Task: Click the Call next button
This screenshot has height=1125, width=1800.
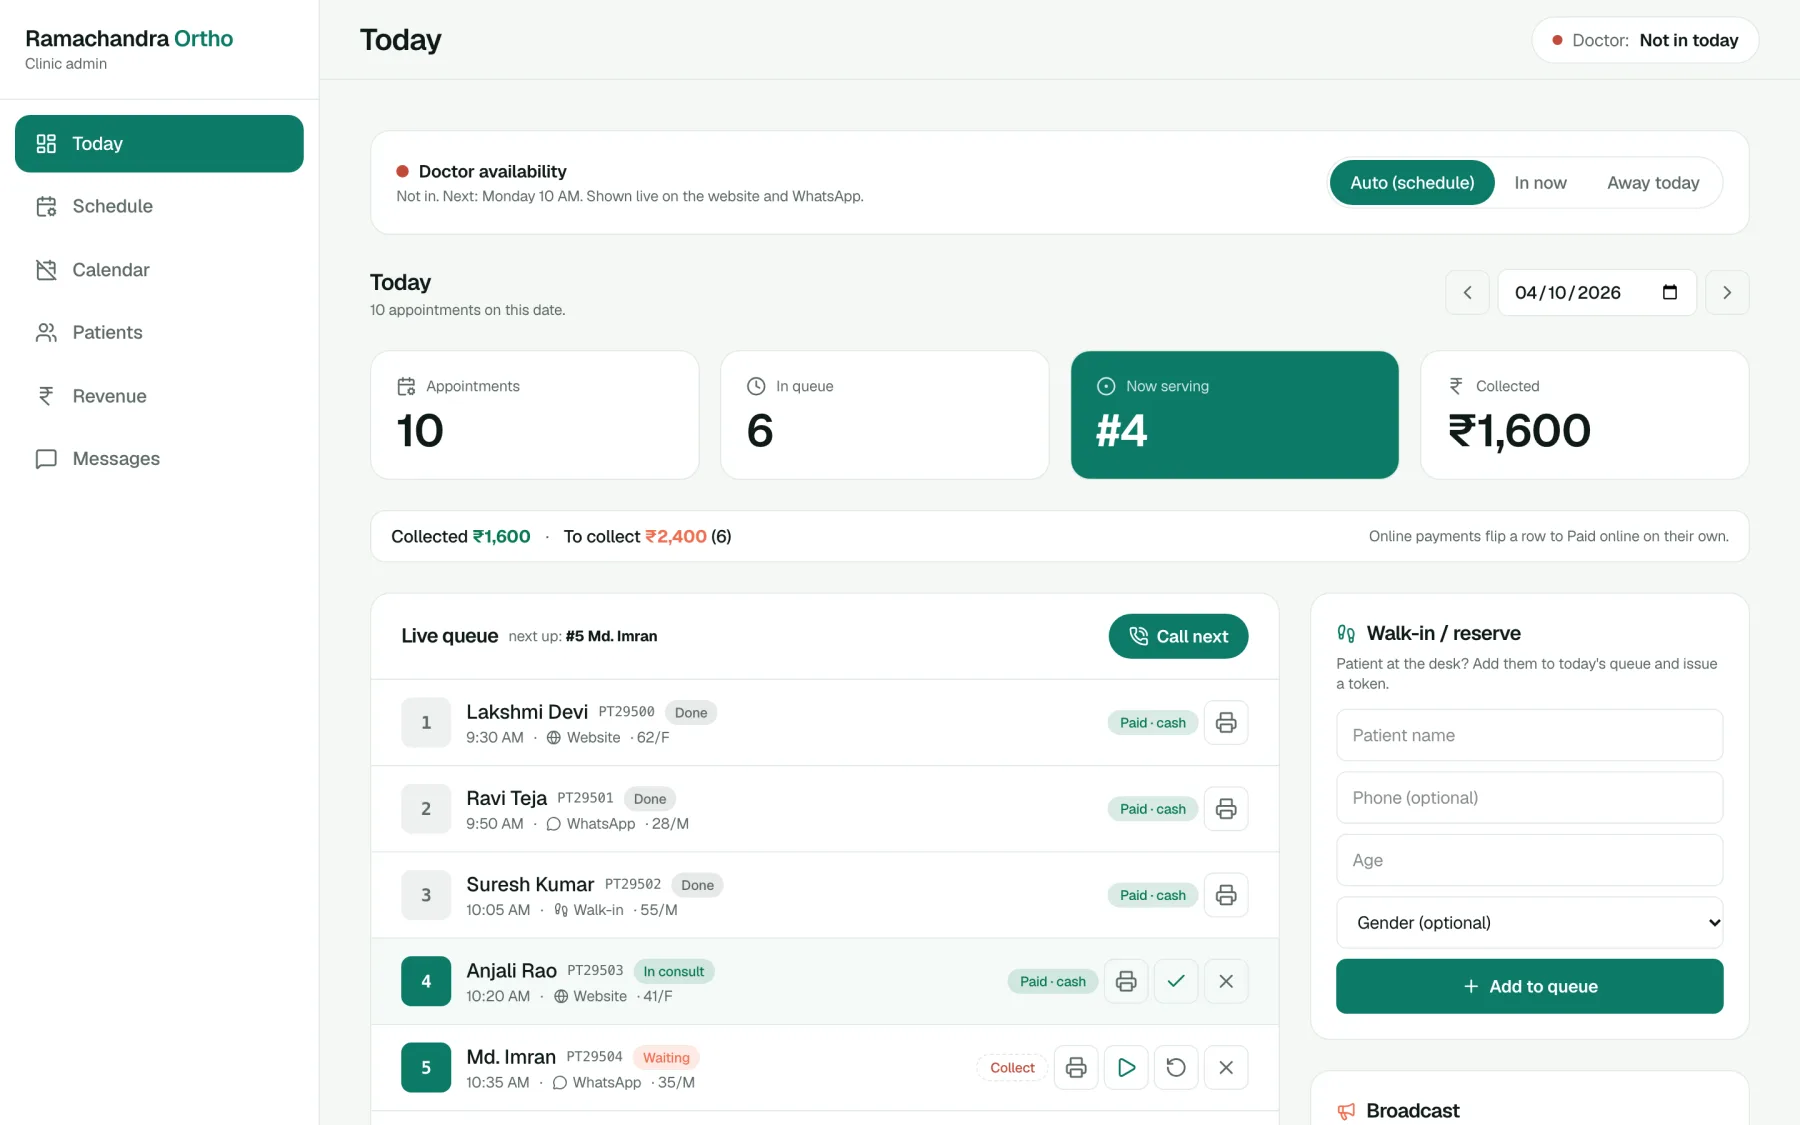Action: pos(1178,636)
